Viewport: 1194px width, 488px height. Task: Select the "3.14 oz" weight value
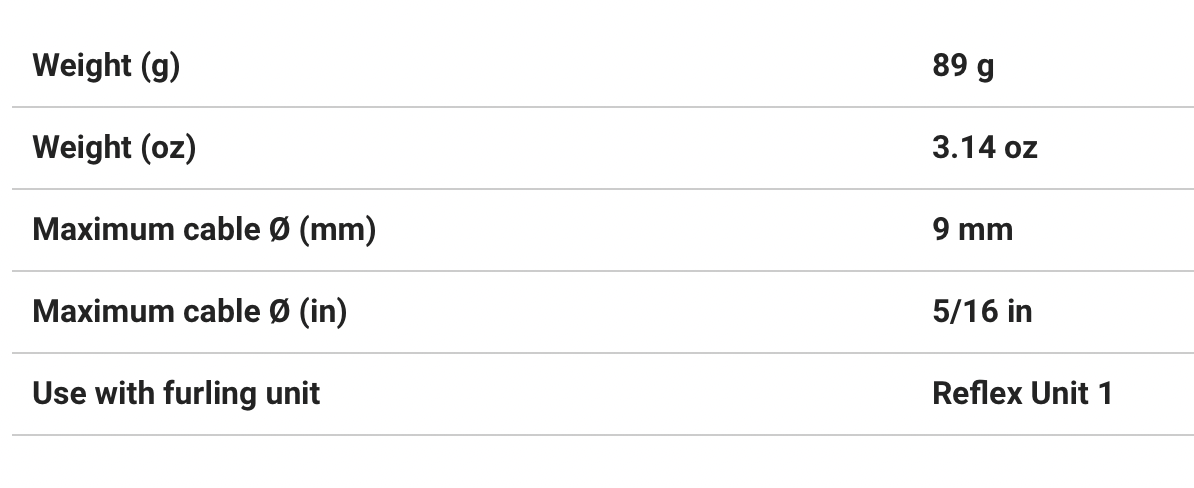click(984, 148)
